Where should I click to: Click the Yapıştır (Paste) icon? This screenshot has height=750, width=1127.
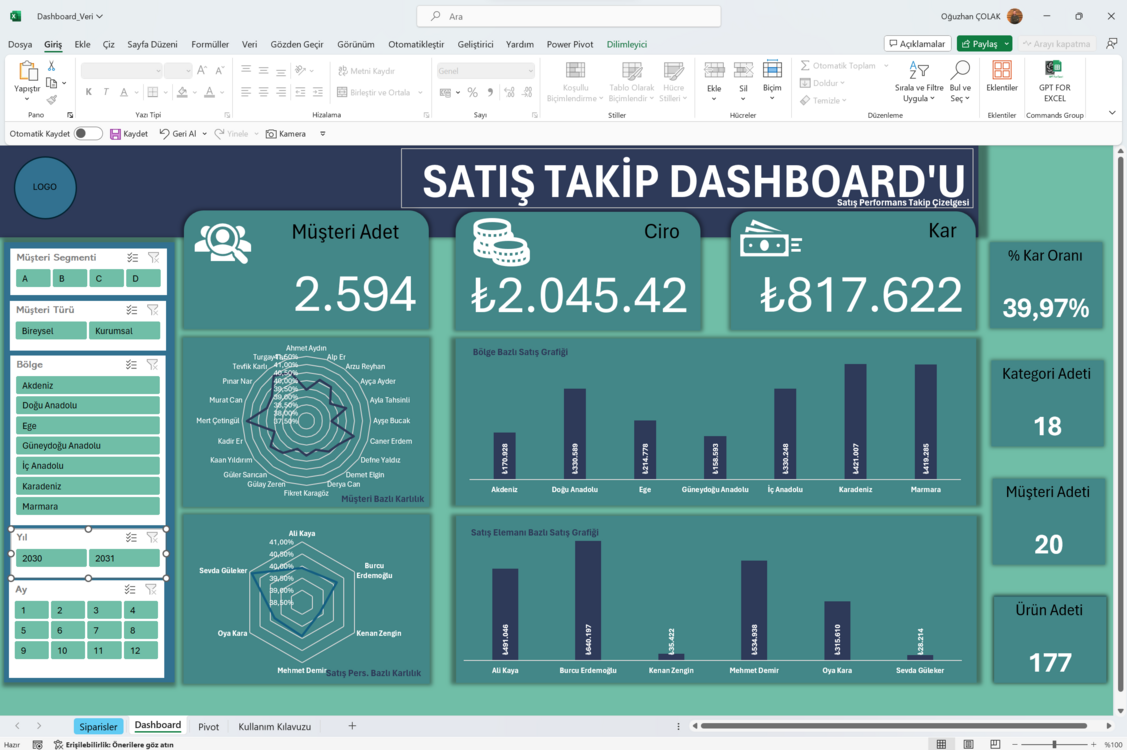coord(27,72)
